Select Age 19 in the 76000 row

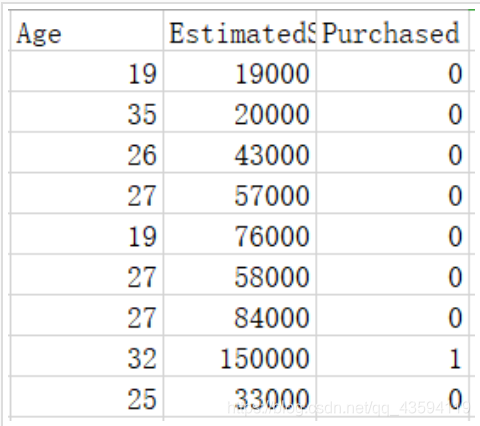87,234
